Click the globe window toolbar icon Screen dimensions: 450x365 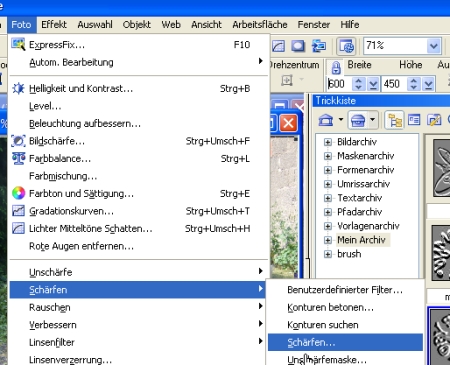pyautogui.click(x=346, y=46)
